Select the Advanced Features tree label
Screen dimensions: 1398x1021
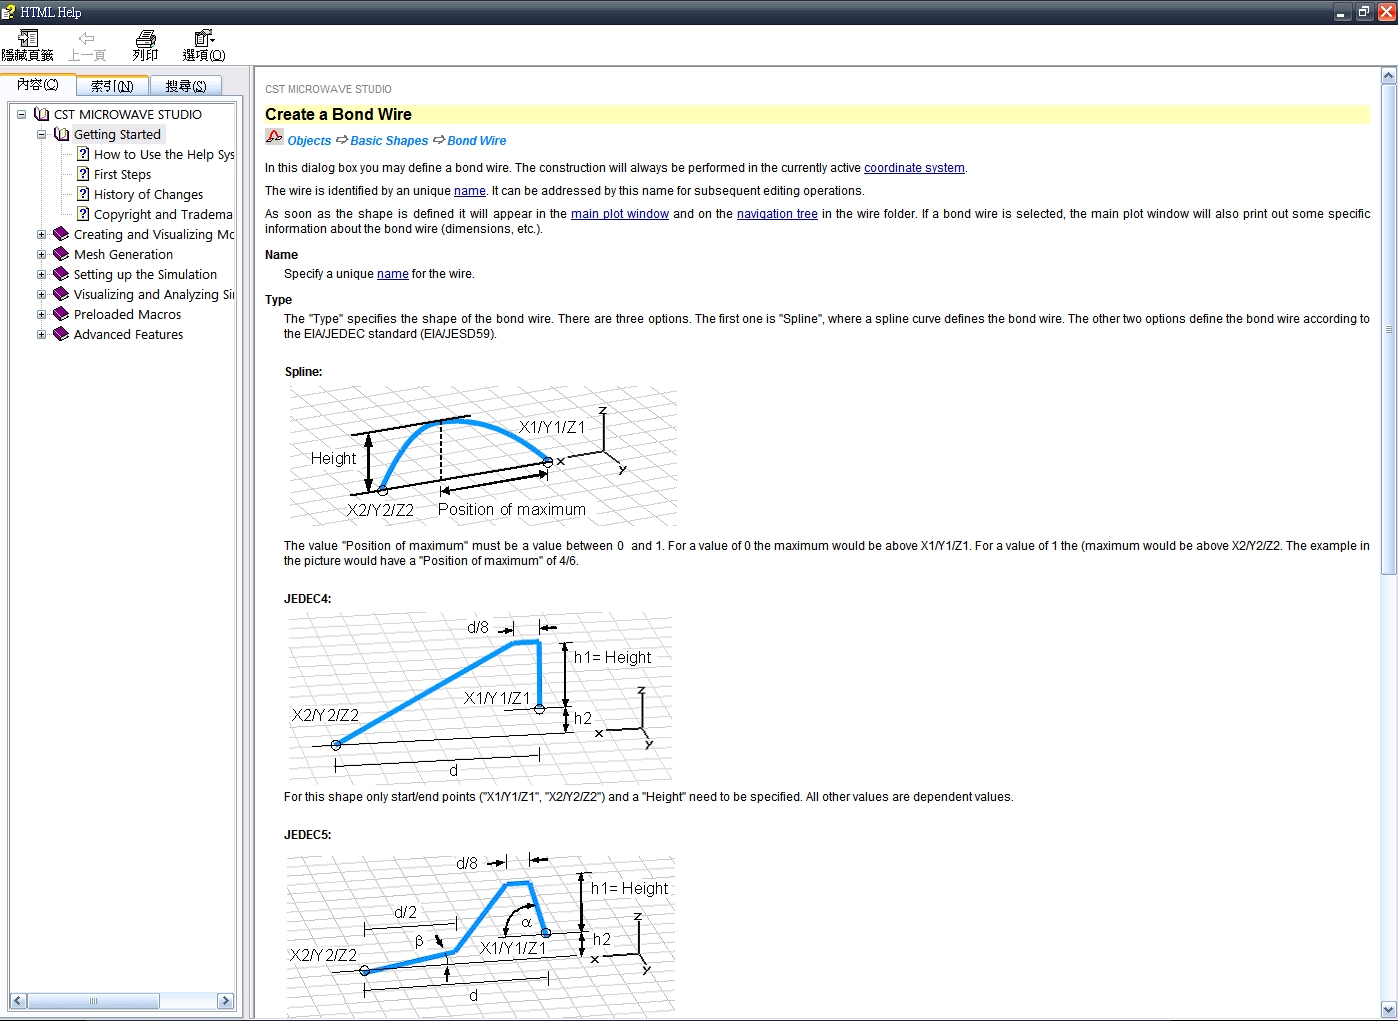128,335
